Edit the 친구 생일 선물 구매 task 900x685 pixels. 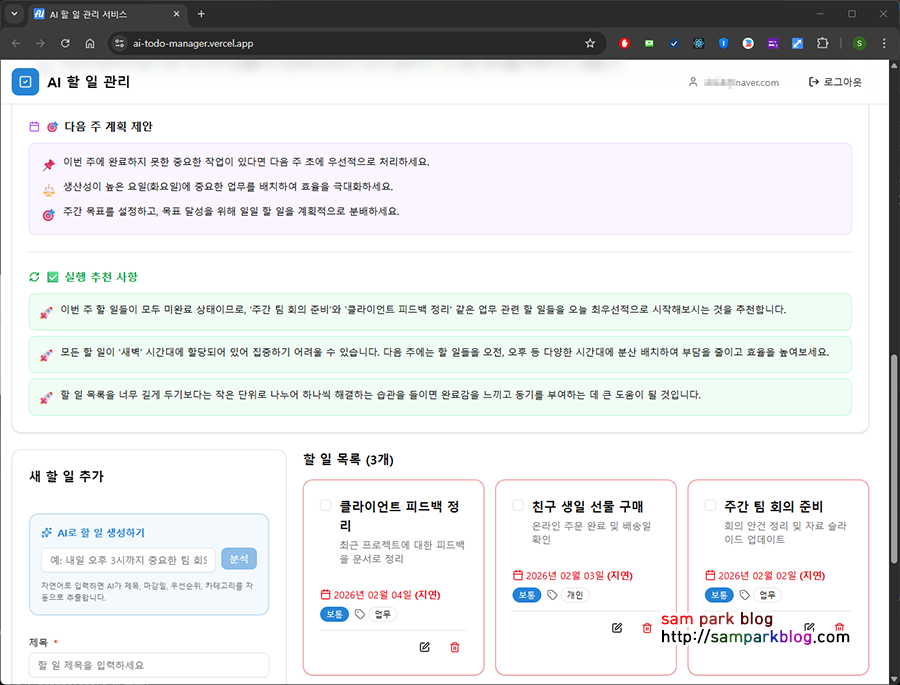[617, 628]
